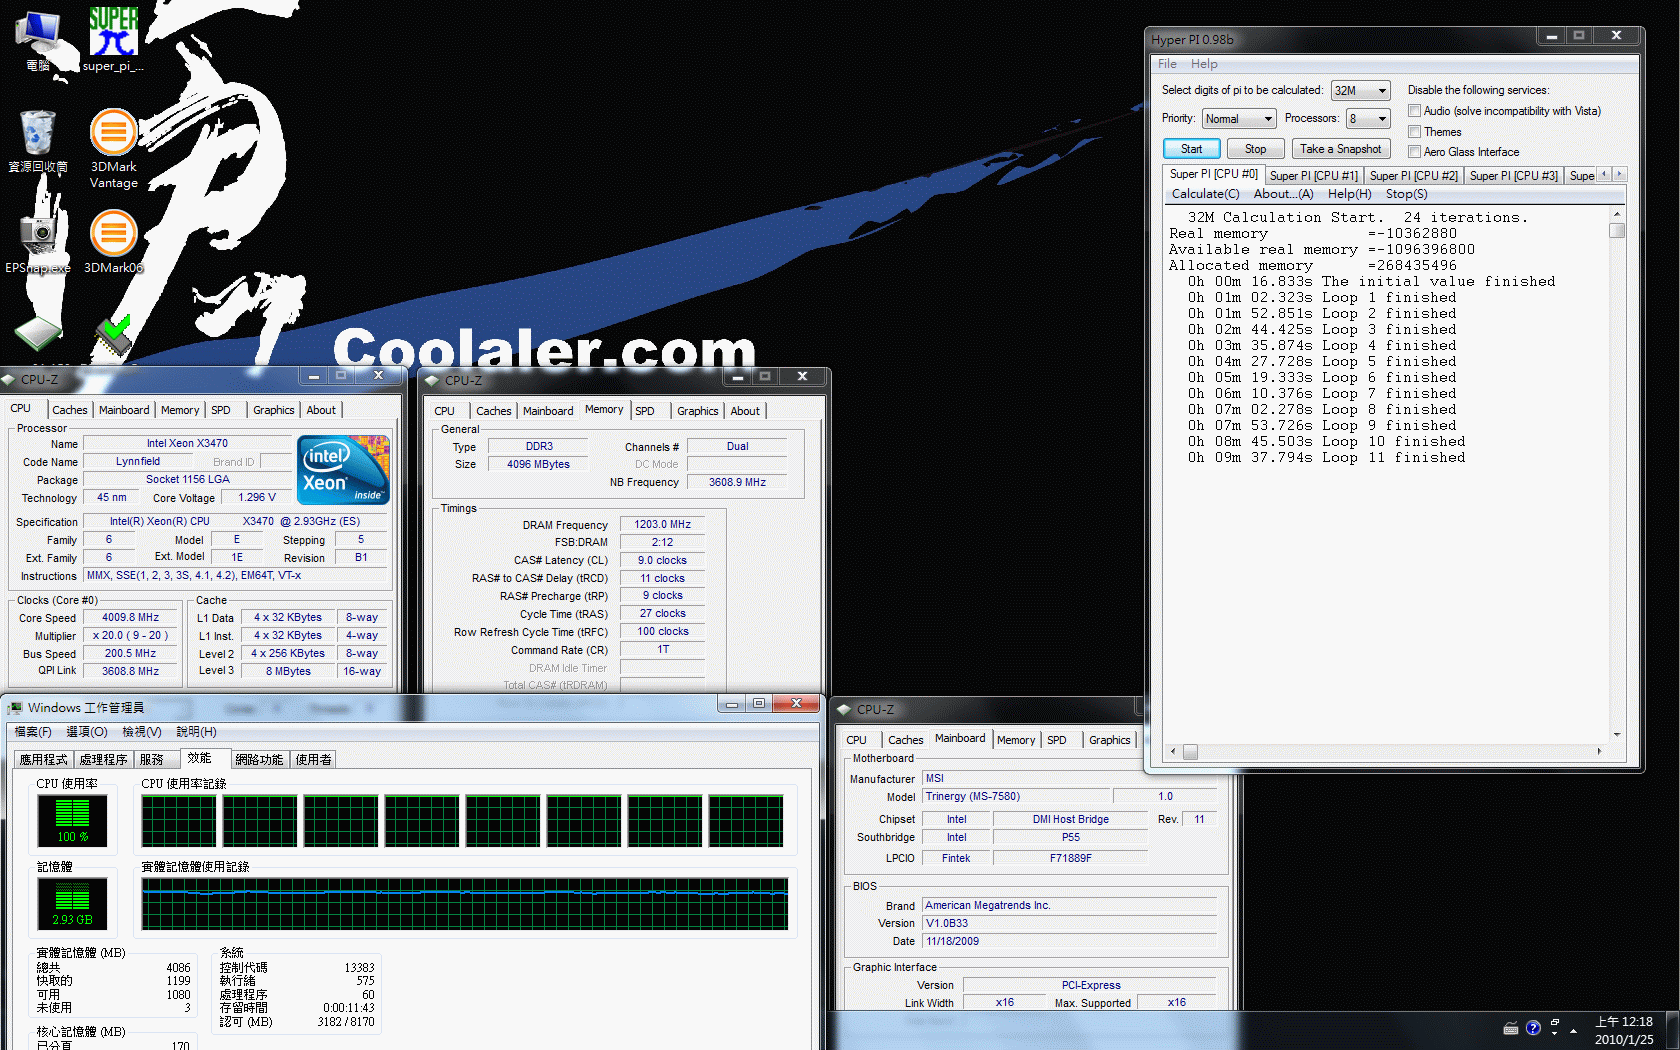
Task: Click the left CPU-Z window title icon
Action: point(9,379)
